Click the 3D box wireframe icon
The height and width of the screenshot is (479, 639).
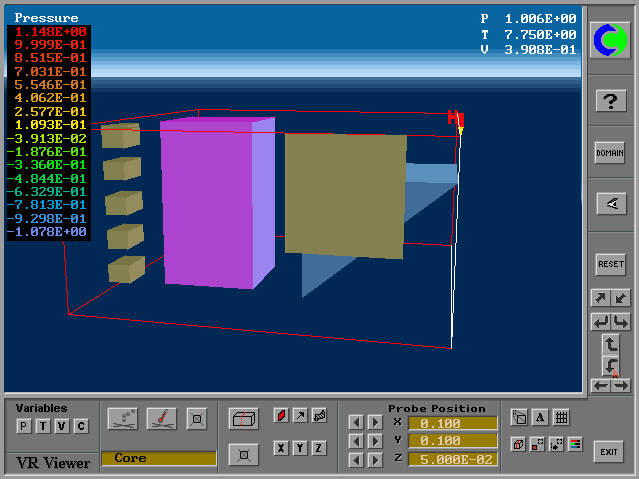tap(243, 419)
